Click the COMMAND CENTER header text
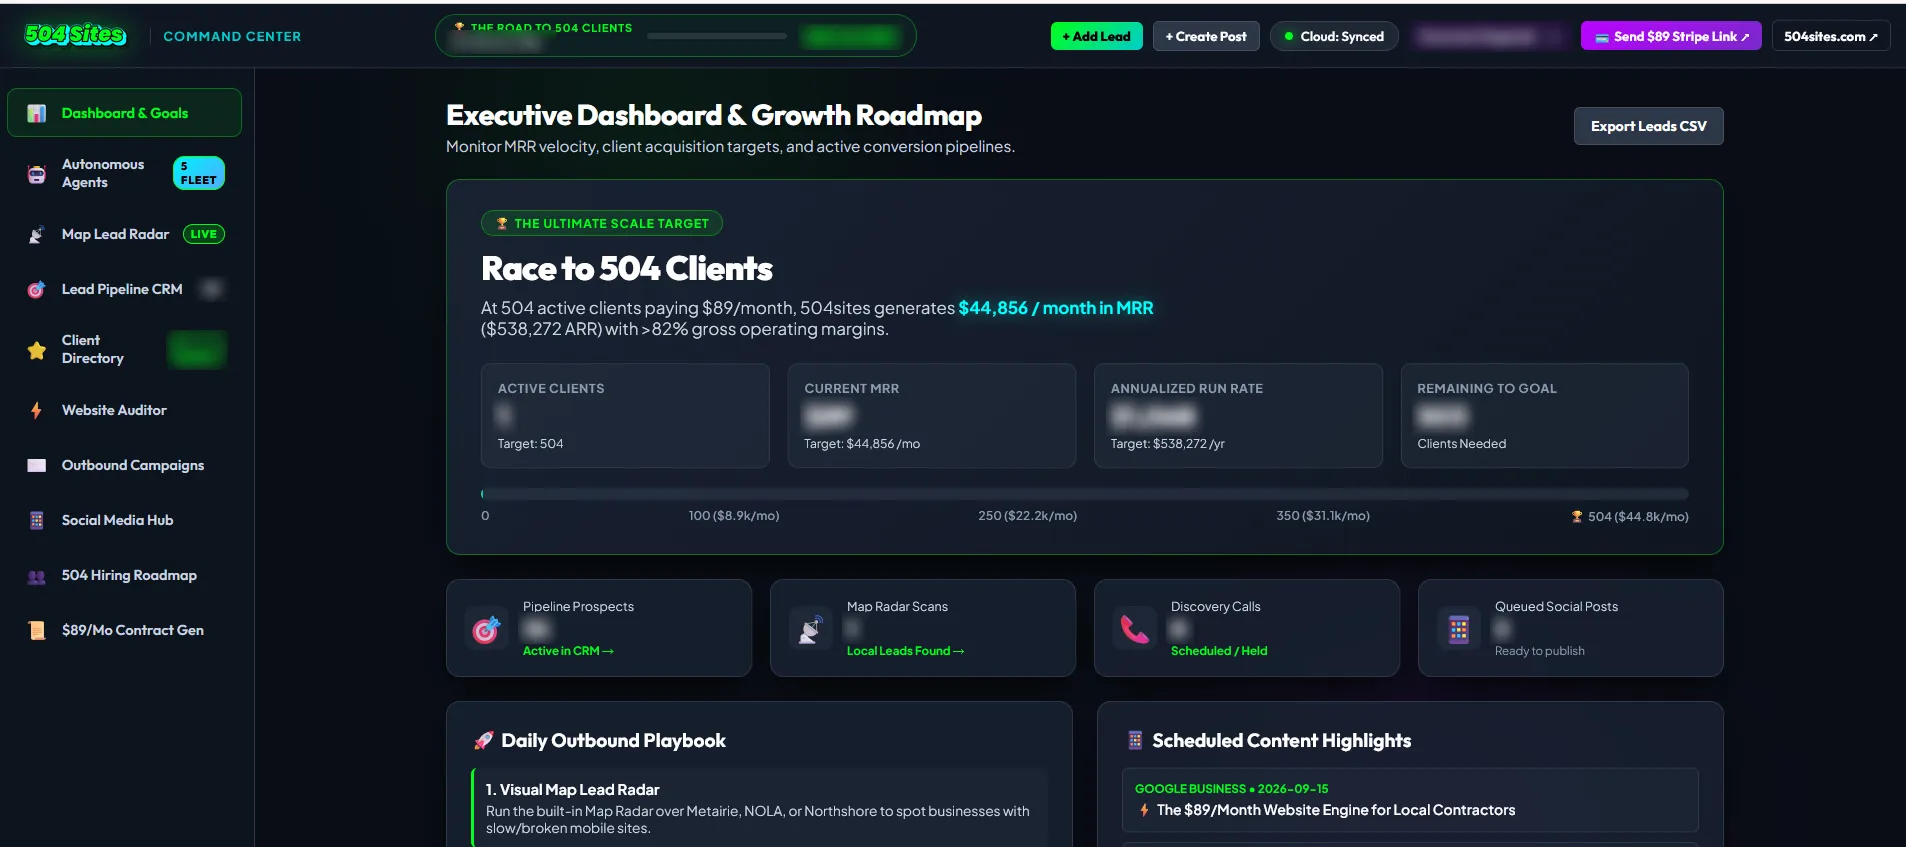The width and height of the screenshot is (1906, 847). [x=232, y=36]
